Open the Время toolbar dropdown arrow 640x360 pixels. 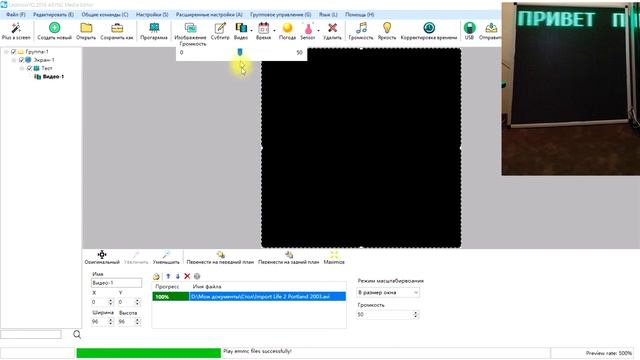coord(274,30)
